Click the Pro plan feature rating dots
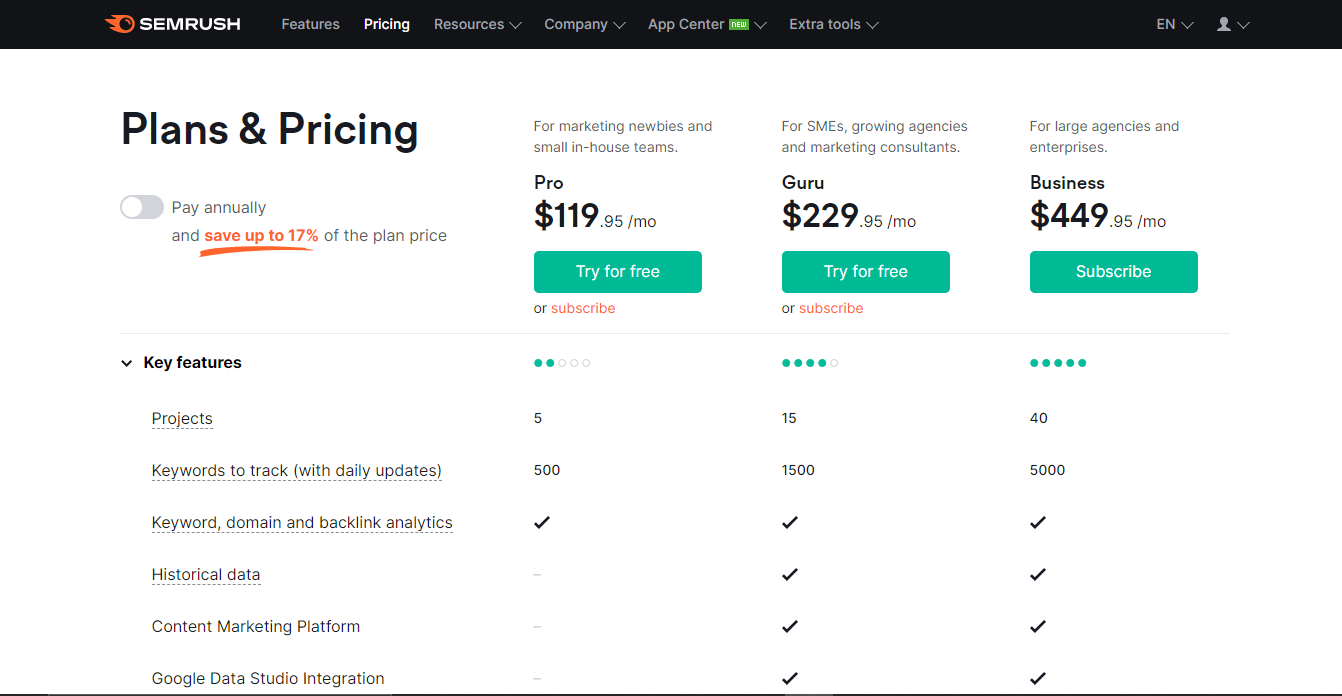The width and height of the screenshot is (1342, 696). tap(562, 363)
